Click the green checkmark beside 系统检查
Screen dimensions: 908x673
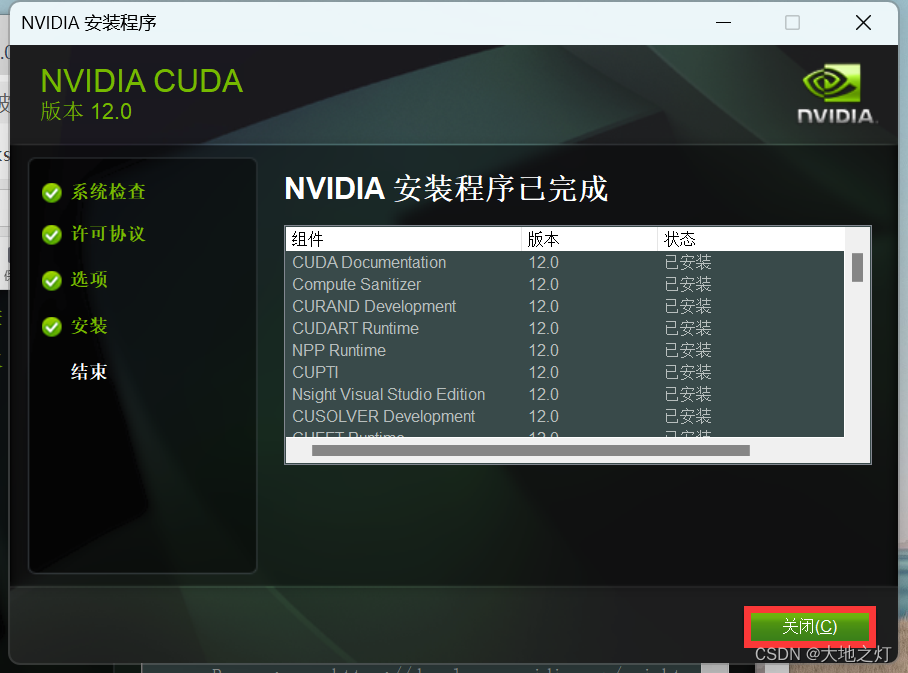click(52, 192)
